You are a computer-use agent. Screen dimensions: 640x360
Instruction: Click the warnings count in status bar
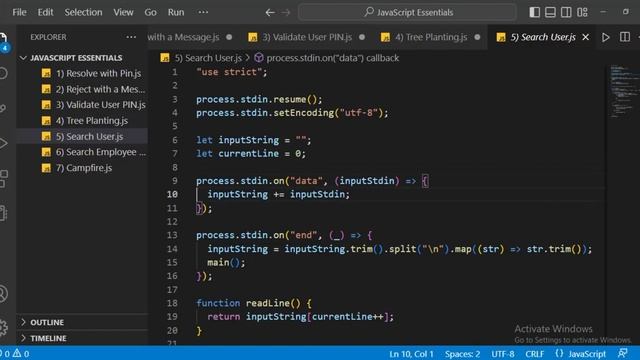coord(21,353)
